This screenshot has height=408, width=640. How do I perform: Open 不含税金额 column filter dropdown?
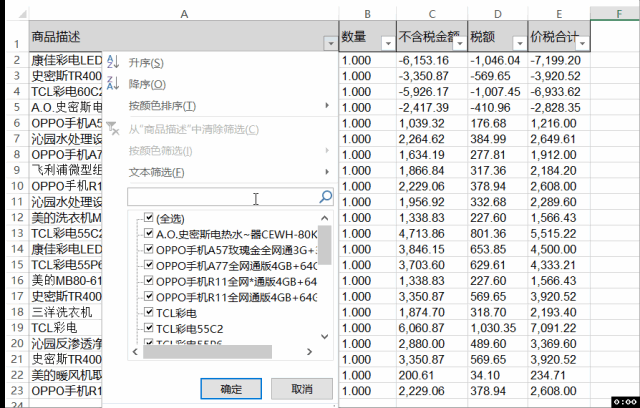pyautogui.click(x=460, y=43)
